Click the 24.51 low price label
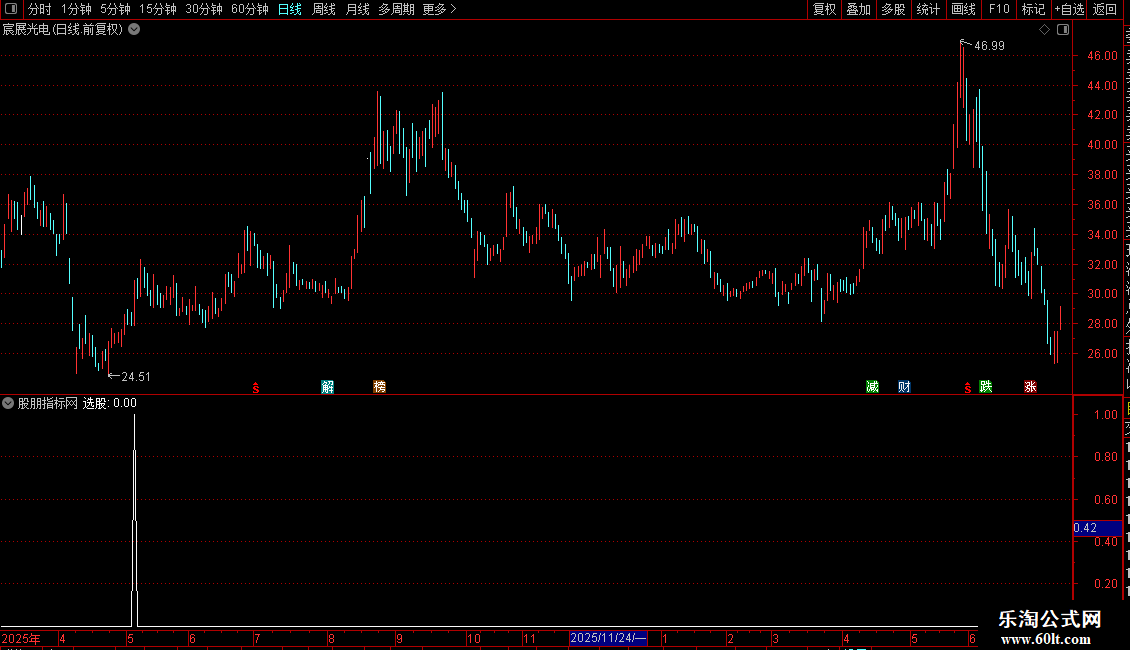This screenshot has height=650, width=1130. (x=135, y=377)
